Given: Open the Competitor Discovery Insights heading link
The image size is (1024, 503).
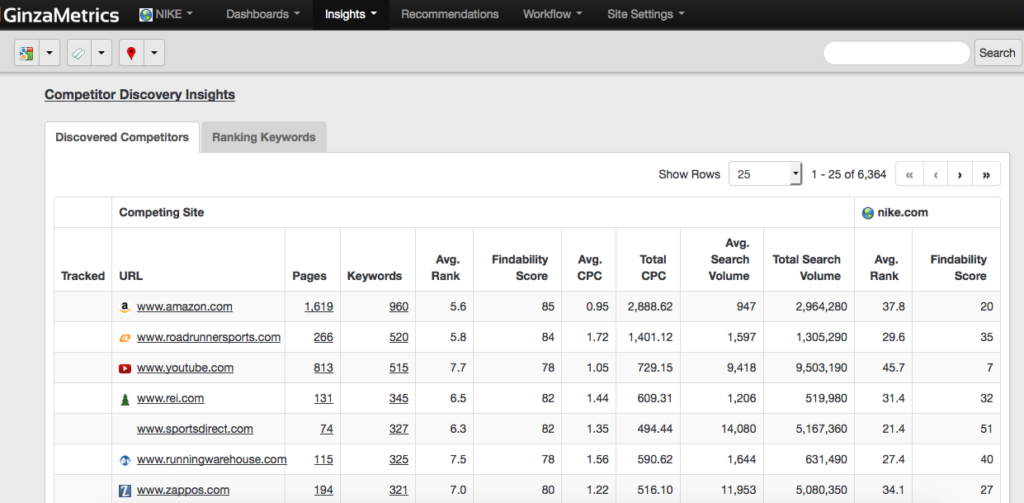Looking at the screenshot, I should pyautogui.click(x=140, y=95).
